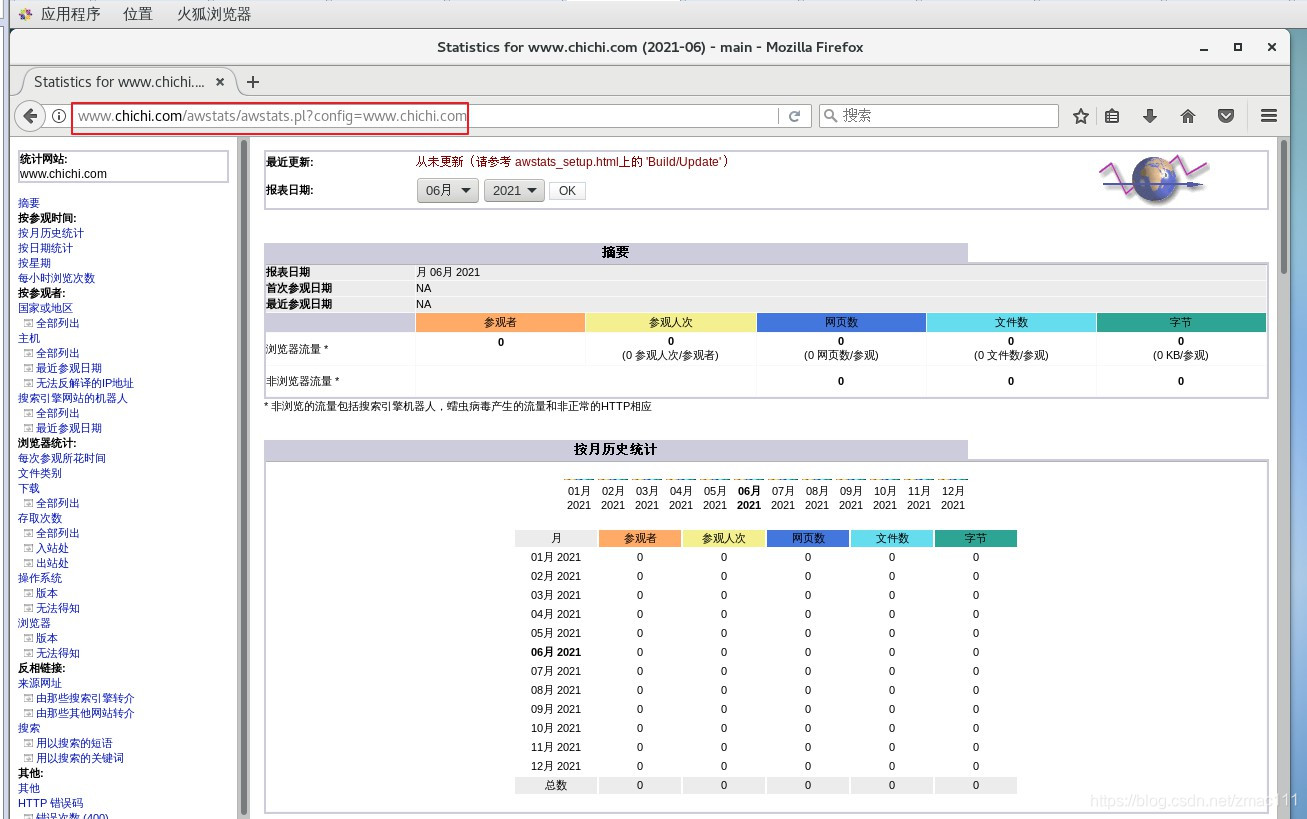Image resolution: width=1307 pixels, height=819 pixels.
Task: Open the 按日期统计 sidebar link
Action: [x=45, y=248]
